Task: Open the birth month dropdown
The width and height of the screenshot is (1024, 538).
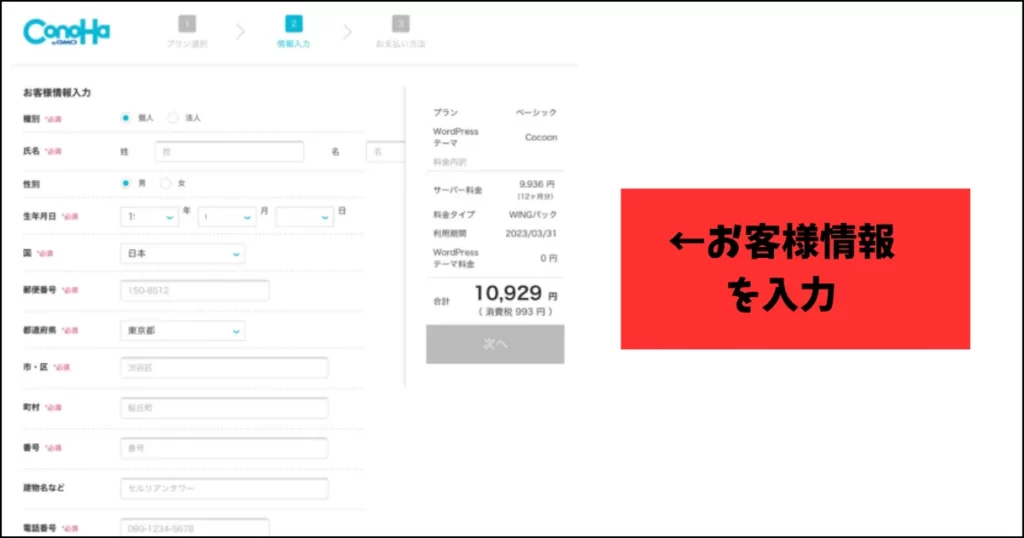Action: (x=227, y=217)
